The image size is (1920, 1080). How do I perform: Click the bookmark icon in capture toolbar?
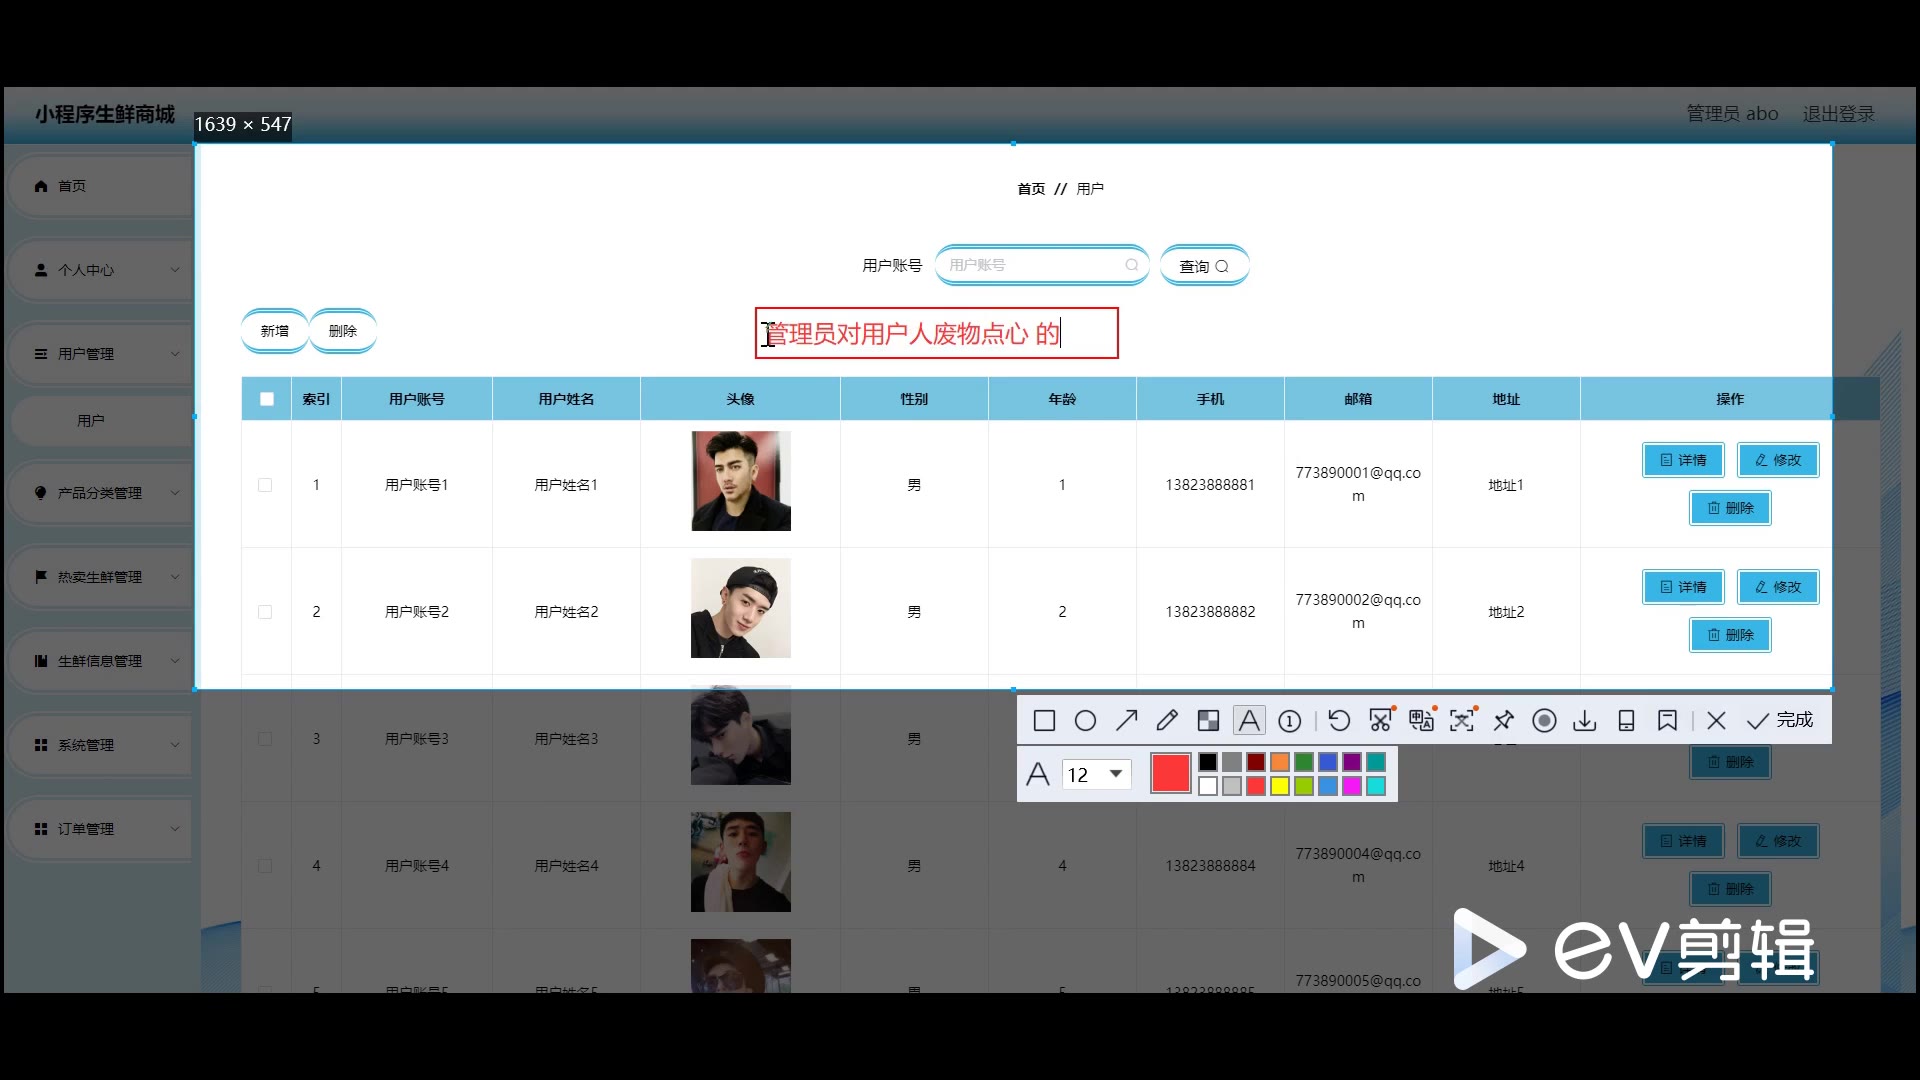pyautogui.click(x=1667, y=721)
